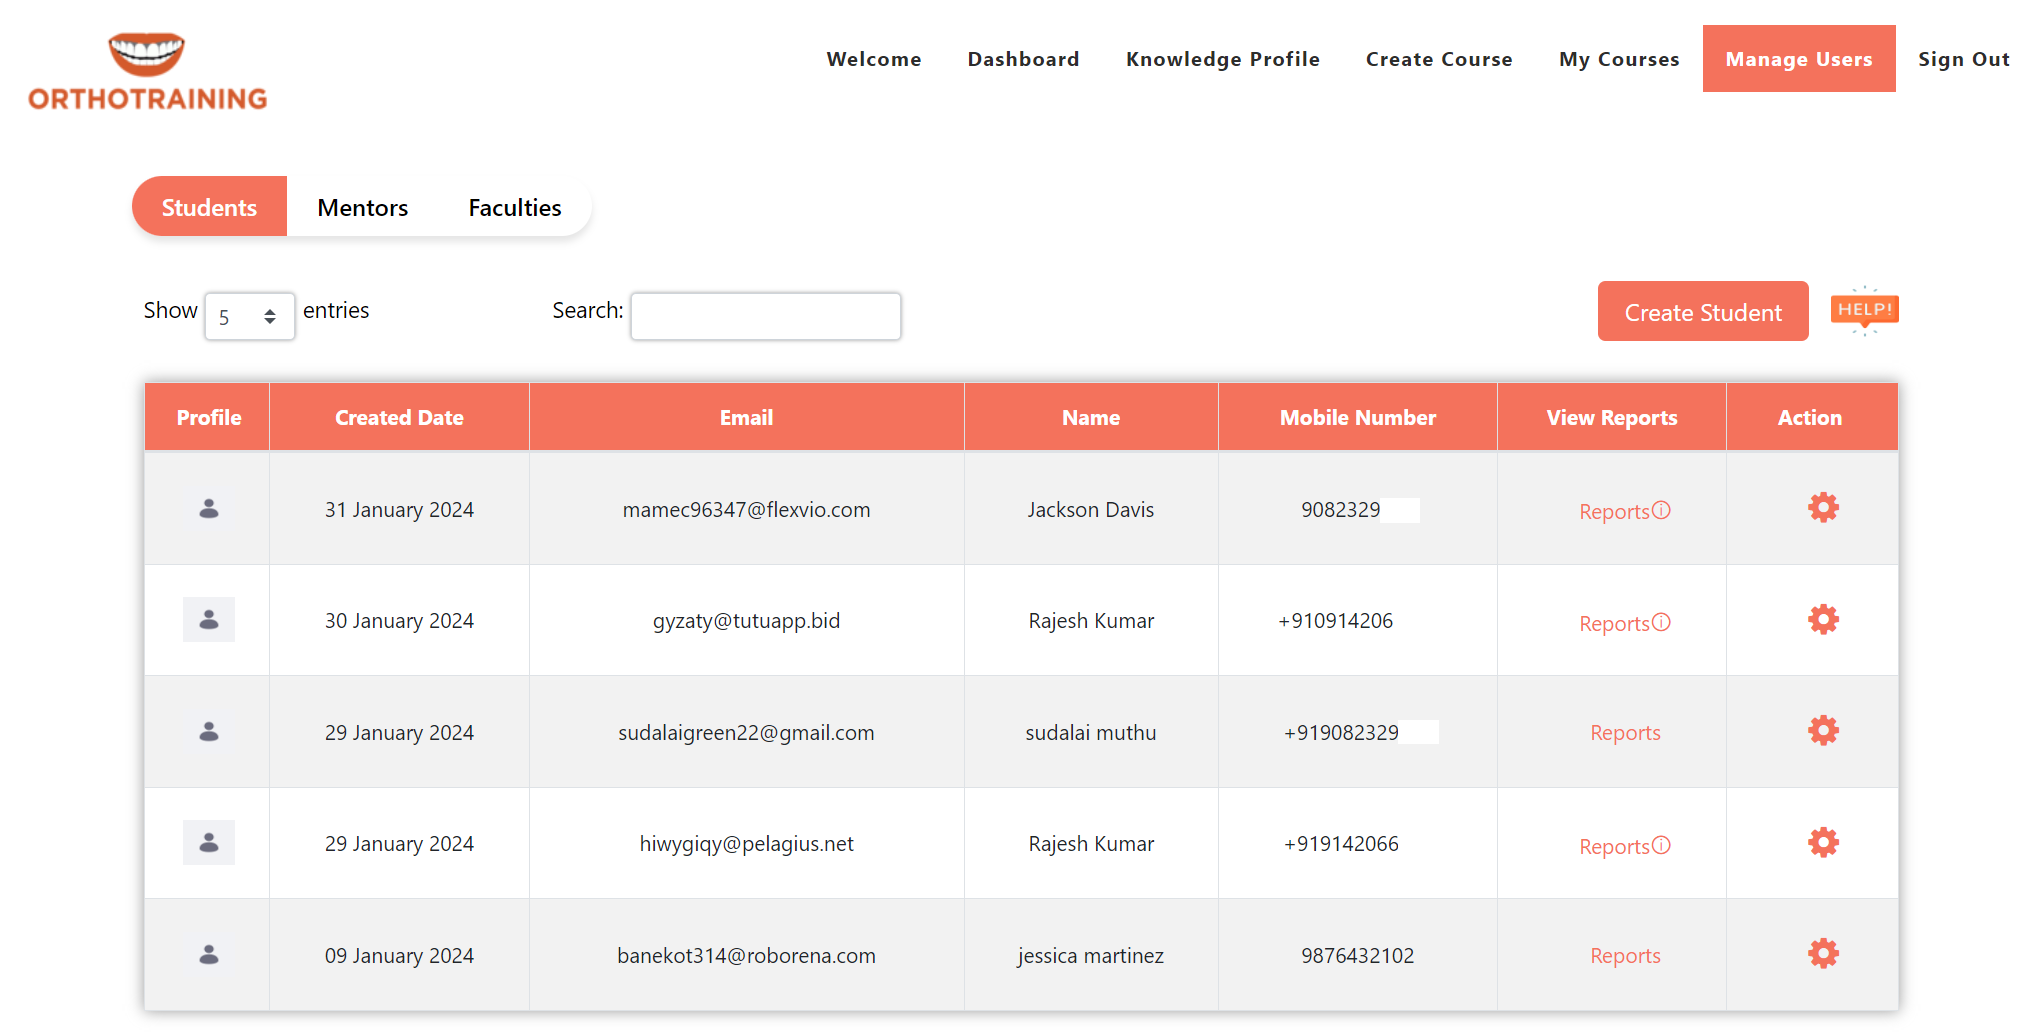
Task: Sort table by Created Date header
Action: pyautogui.click(x=399, y=418)
